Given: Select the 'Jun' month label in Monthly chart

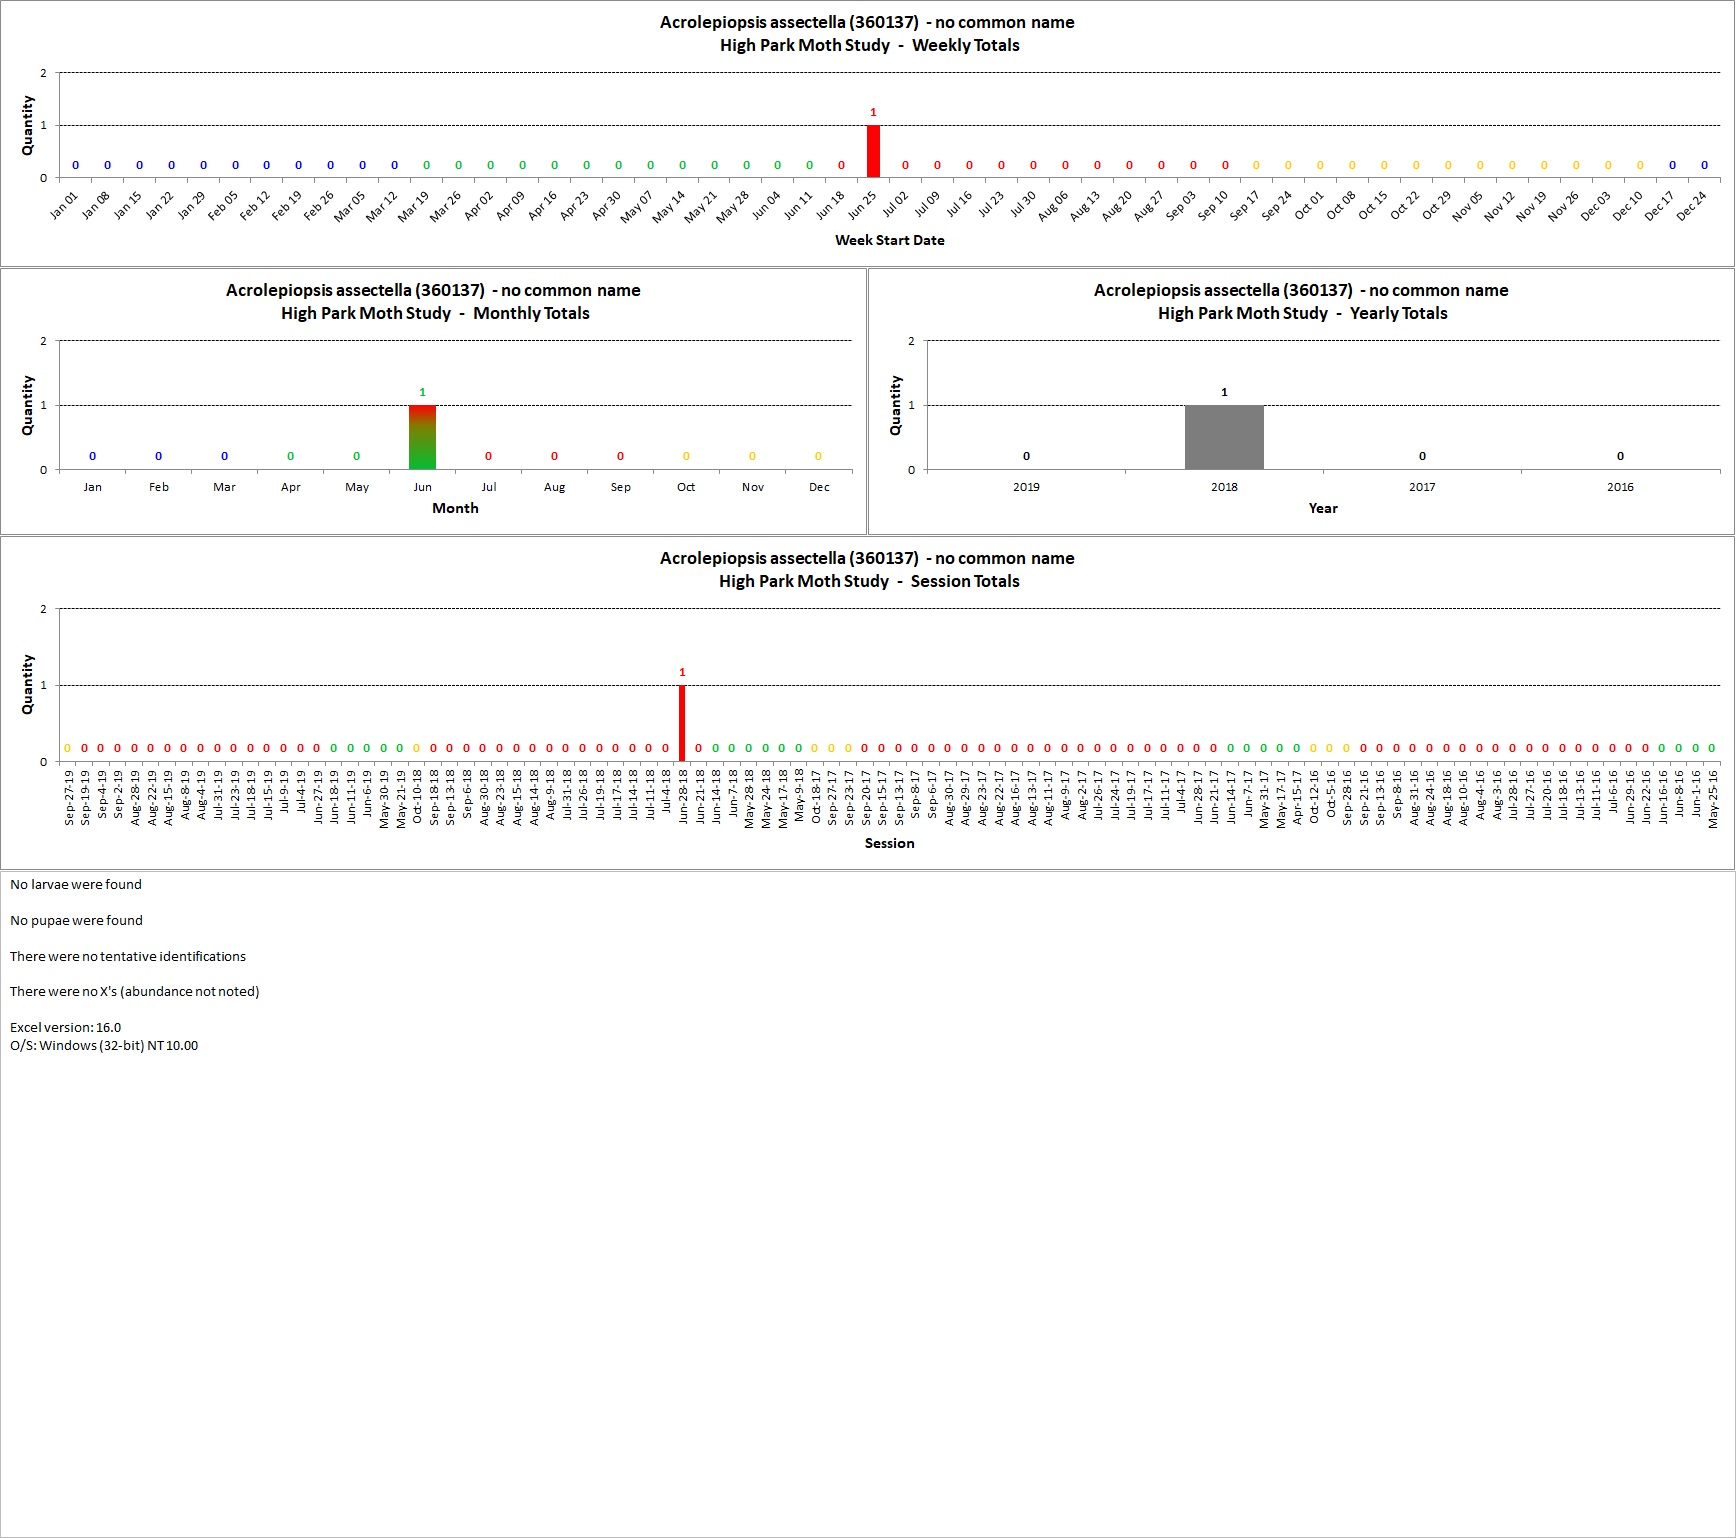Looking at the screenshot, I should pos(423,487).
